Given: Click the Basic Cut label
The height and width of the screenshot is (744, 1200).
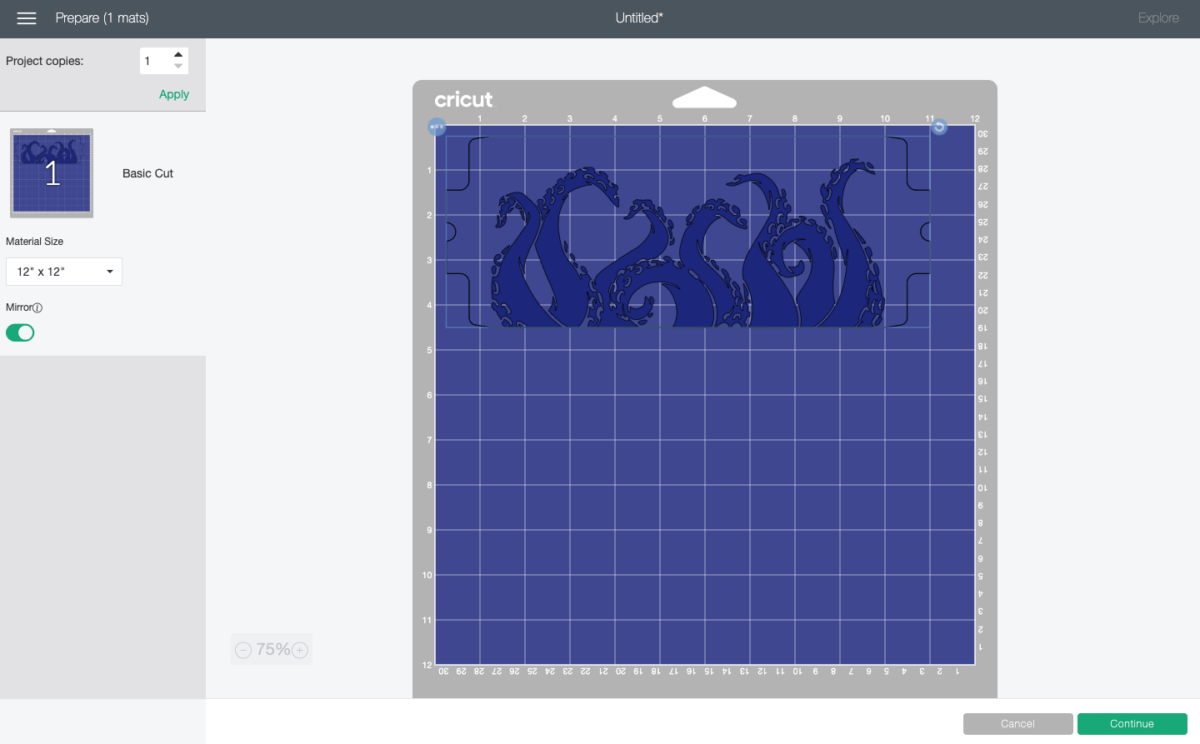Looking at the screenshot, I should [148, 173].
